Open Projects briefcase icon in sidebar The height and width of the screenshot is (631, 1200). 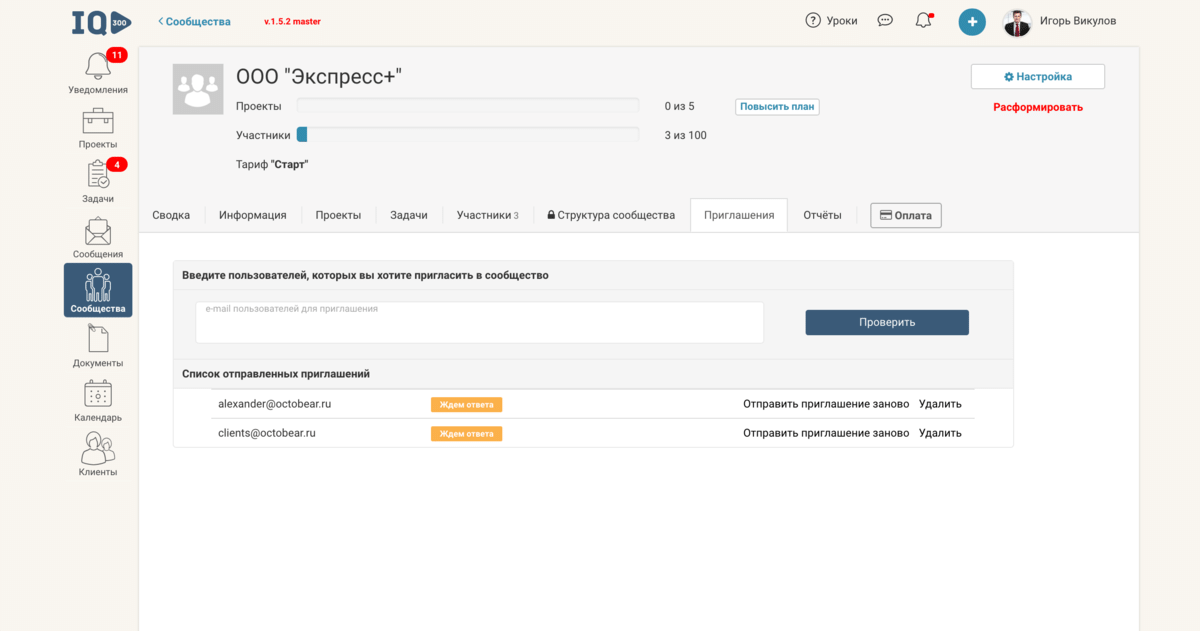pos(98,123)
